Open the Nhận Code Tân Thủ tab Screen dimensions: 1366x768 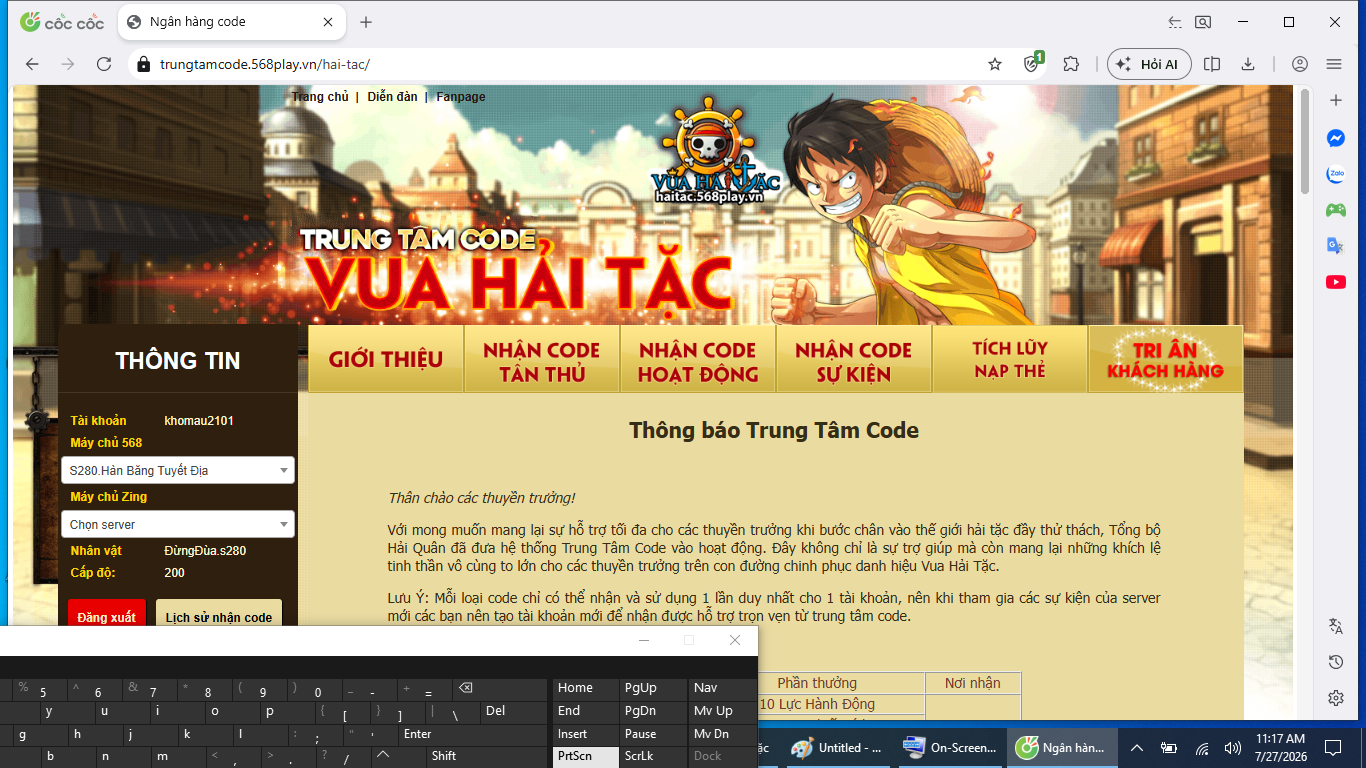pos(542,362)
